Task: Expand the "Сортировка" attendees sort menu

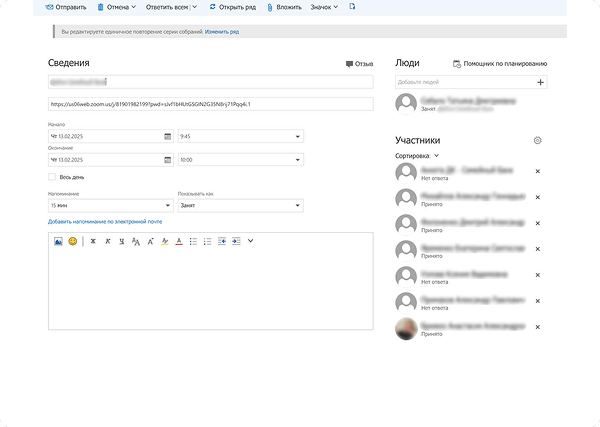Action: click(x=420, y=156)
